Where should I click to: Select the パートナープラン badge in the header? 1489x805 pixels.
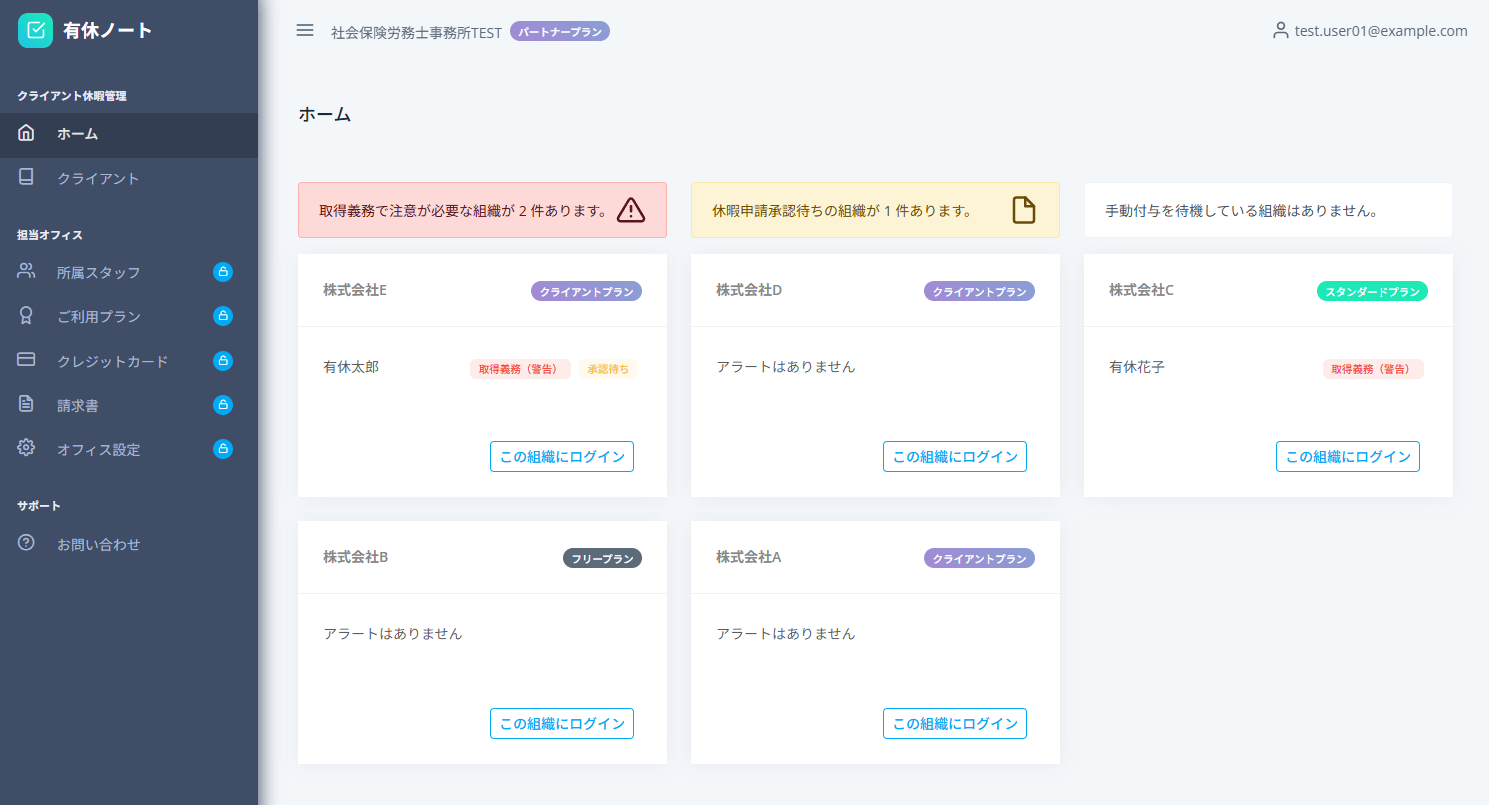[559, 31]
